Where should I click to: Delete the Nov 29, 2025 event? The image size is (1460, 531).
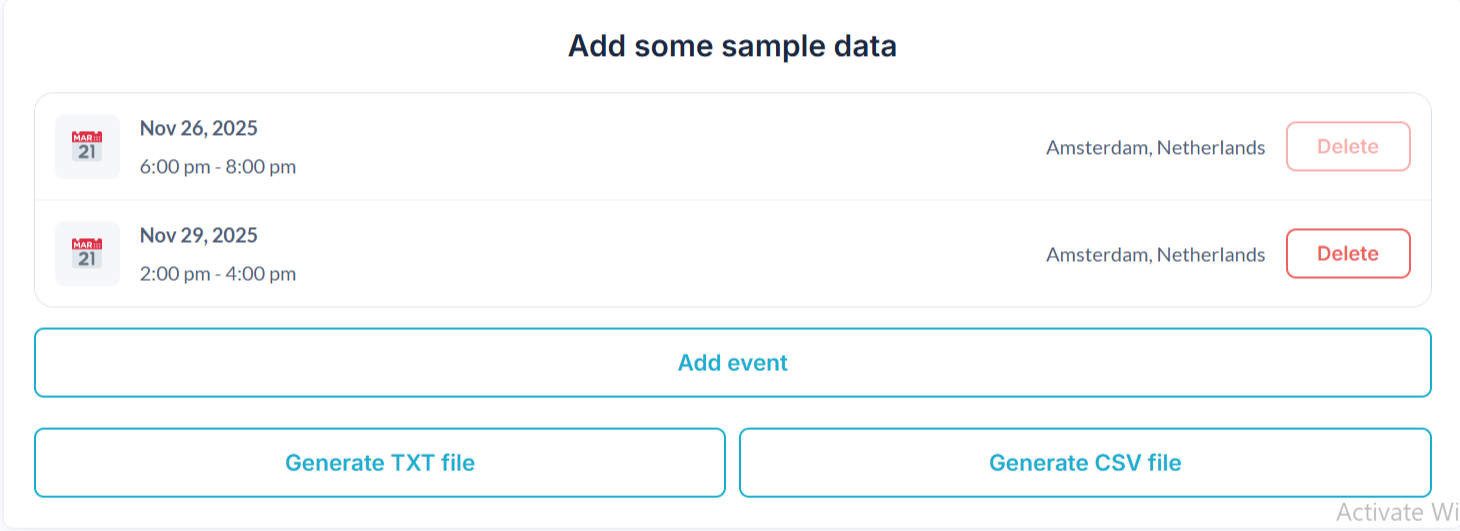(x=1347, y=254)
